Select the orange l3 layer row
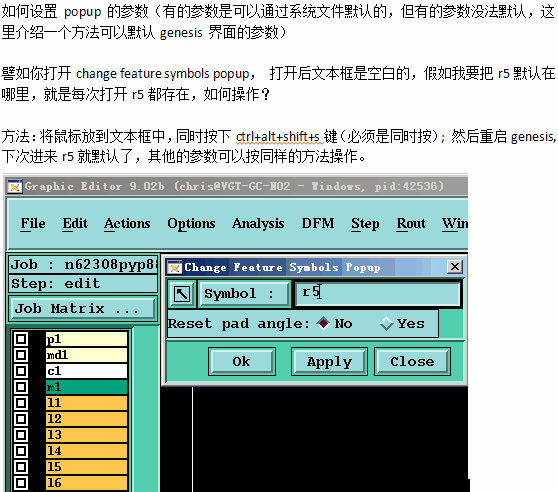Image resolution: width=558 pixels, height=492 pixels. pos(86,435)
